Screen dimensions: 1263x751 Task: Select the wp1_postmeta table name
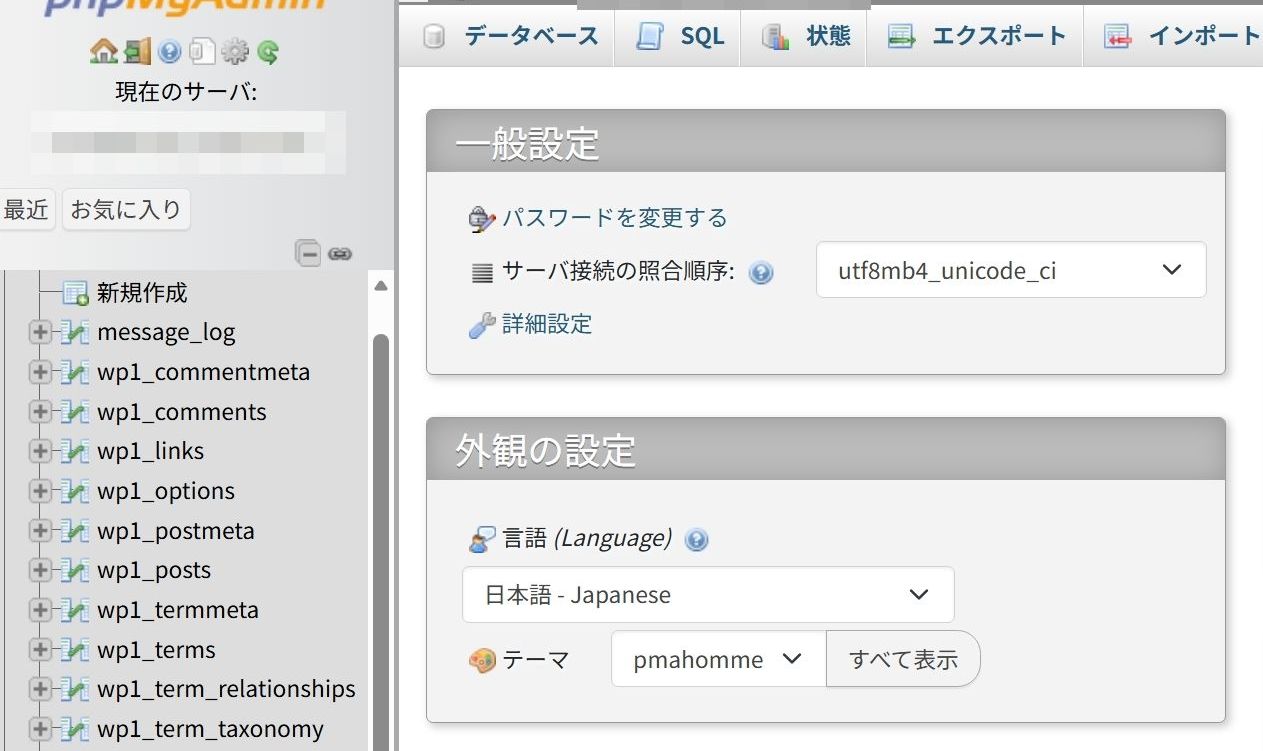[176, 531]
